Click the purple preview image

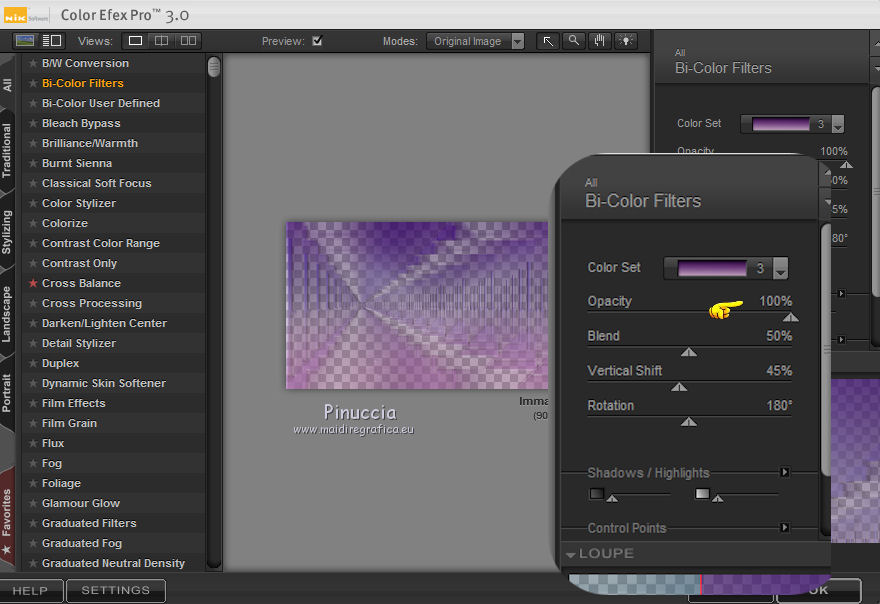416,305
